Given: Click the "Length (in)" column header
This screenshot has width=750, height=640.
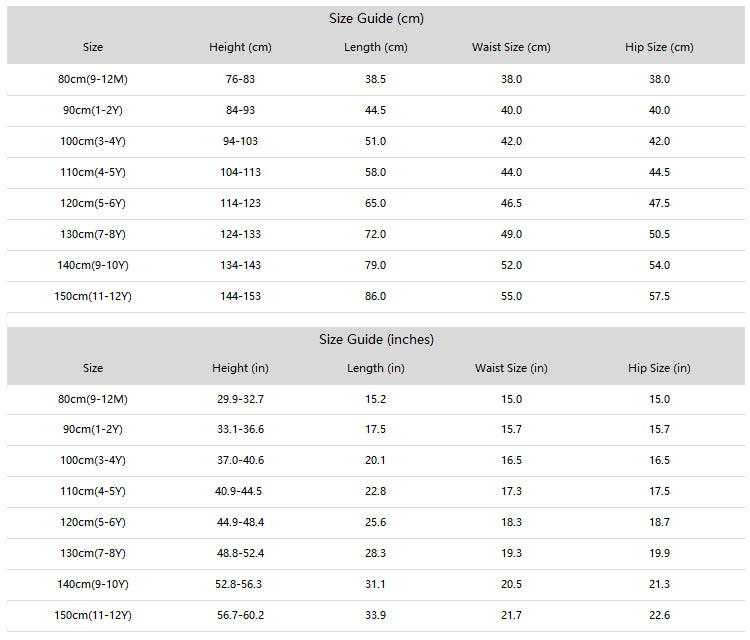Looking at the screenshot, I should point(376,368).
